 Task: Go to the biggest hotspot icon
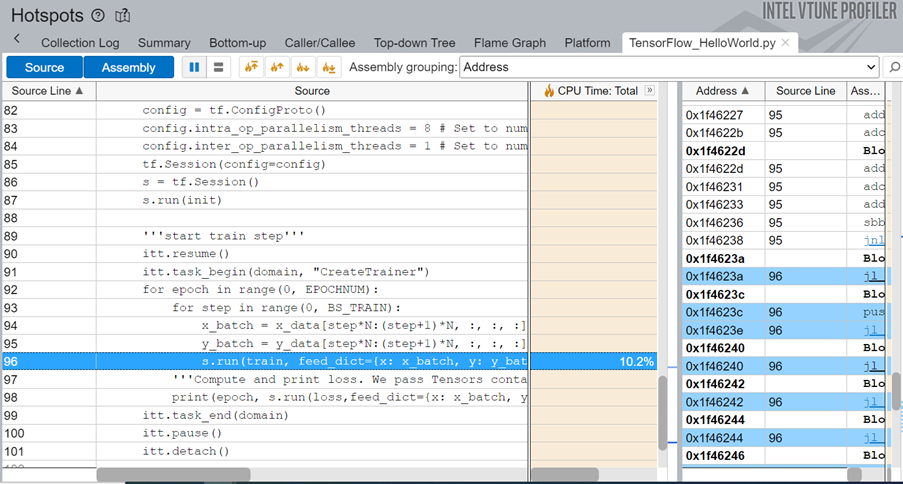pos(251,67)
